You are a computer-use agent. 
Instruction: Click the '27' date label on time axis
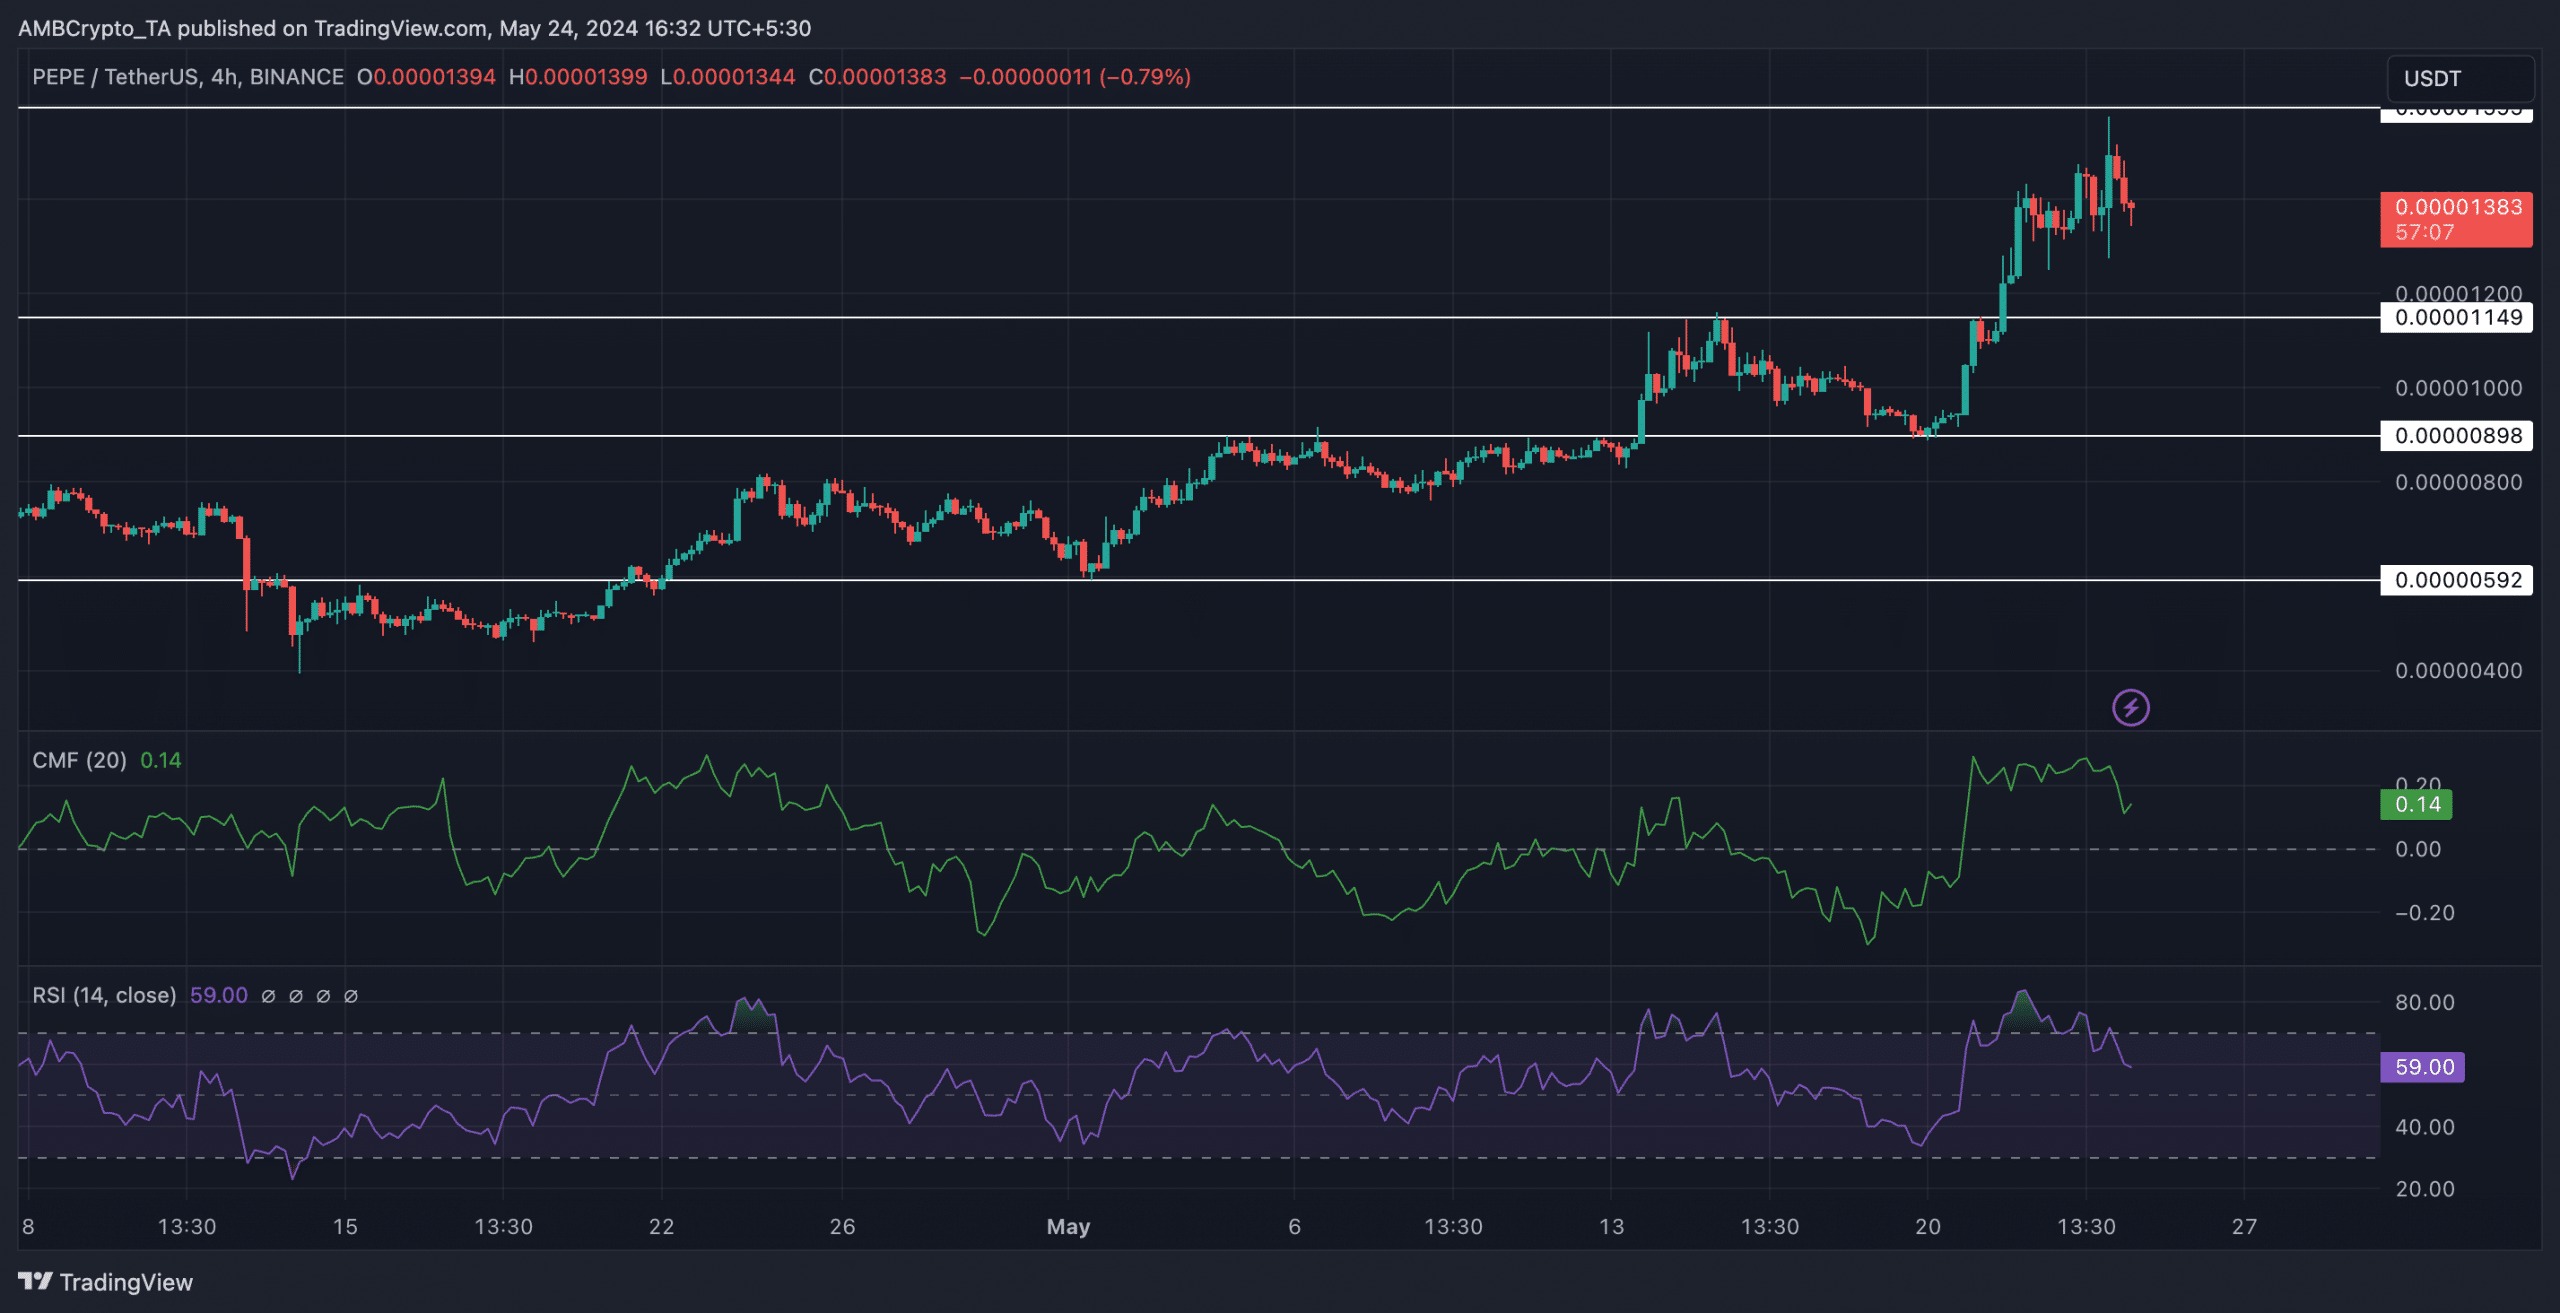(x=2245, y=1227)
